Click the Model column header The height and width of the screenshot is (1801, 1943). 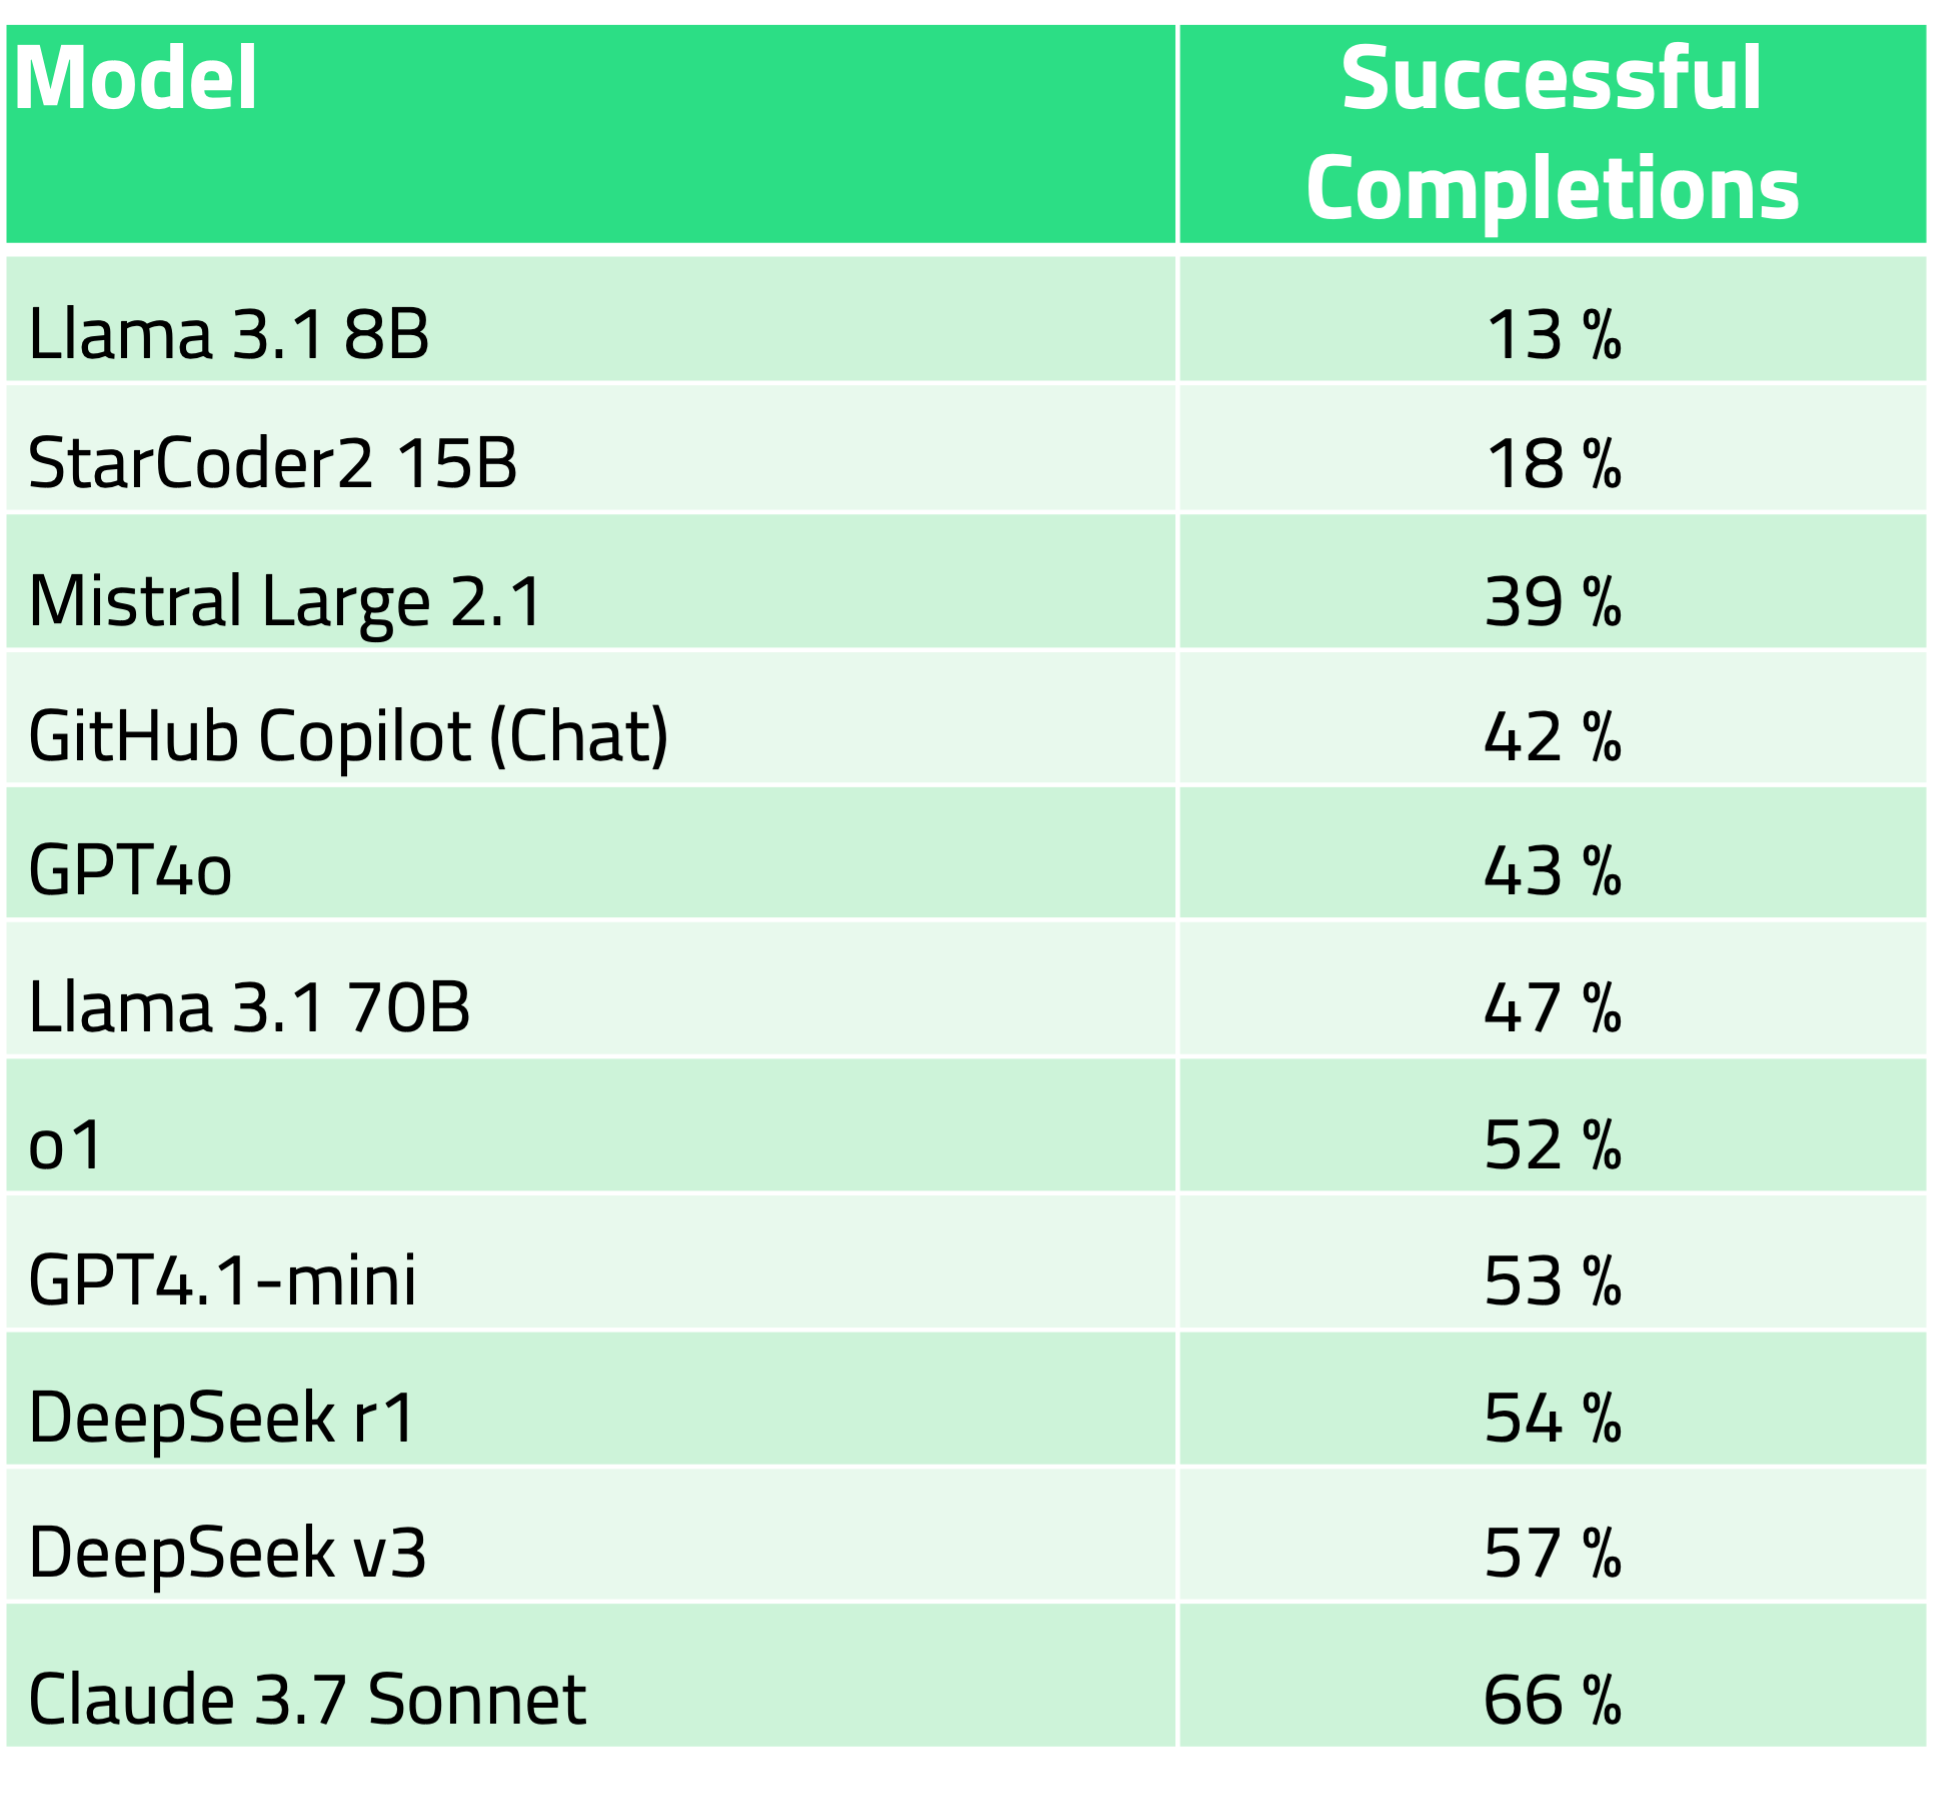click(136, 78)
